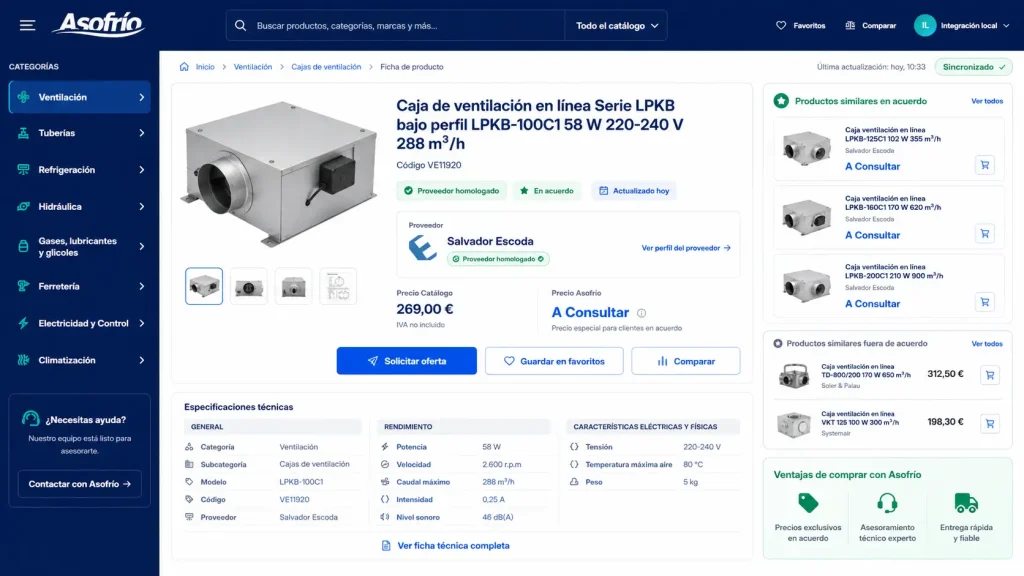Go to Inicio breadcrumb
Screen dimensions: 1024x576
(205, 67)
